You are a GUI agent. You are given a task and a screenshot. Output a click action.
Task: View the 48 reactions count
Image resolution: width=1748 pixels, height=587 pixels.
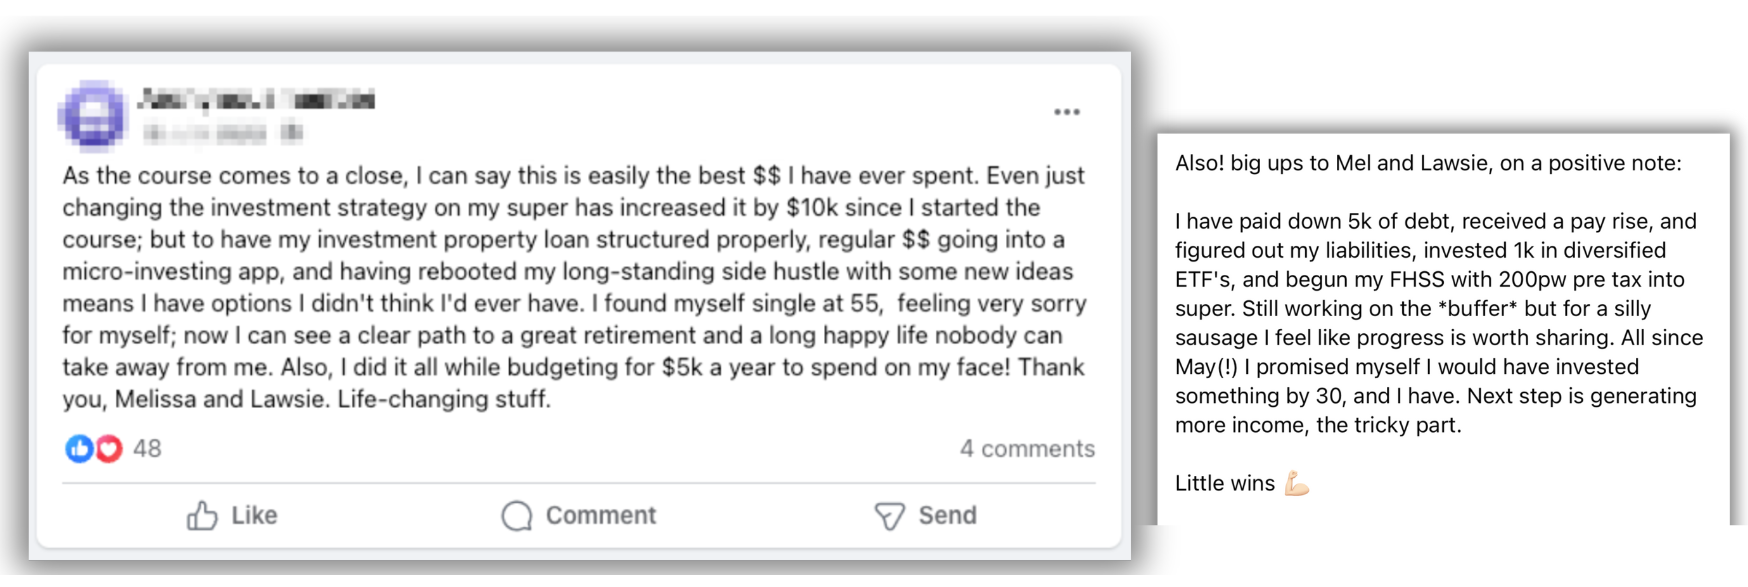pyautogui.click(x=147, y=449)
